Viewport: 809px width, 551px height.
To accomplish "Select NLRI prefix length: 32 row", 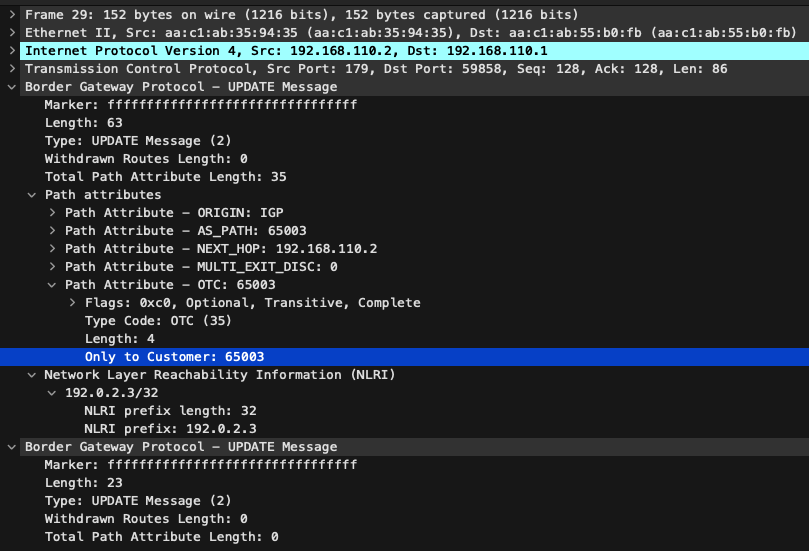I will [x=170, y=411].
